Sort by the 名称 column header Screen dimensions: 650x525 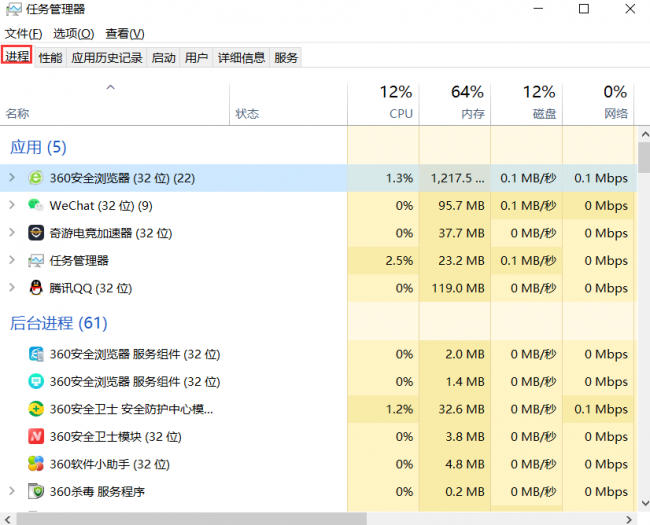pos(115,104)
